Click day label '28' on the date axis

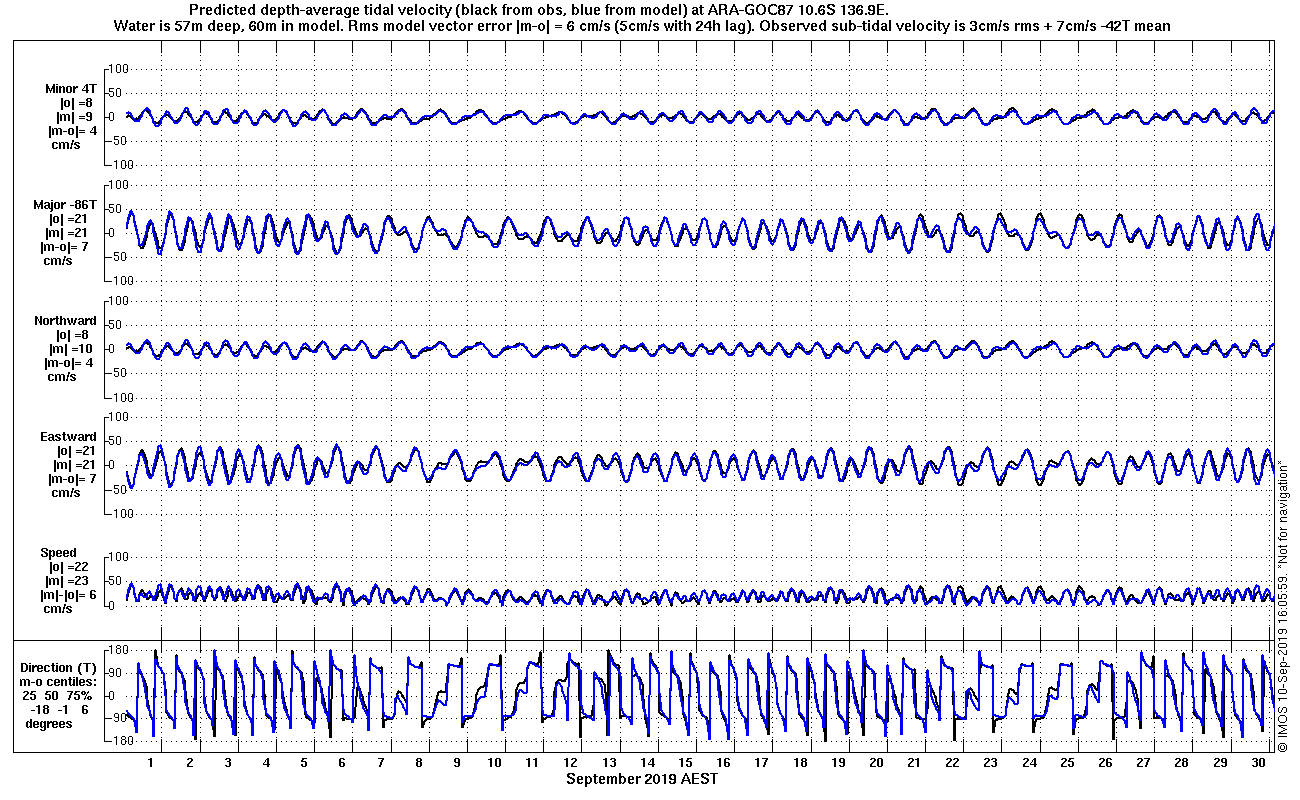[1182, 763]
